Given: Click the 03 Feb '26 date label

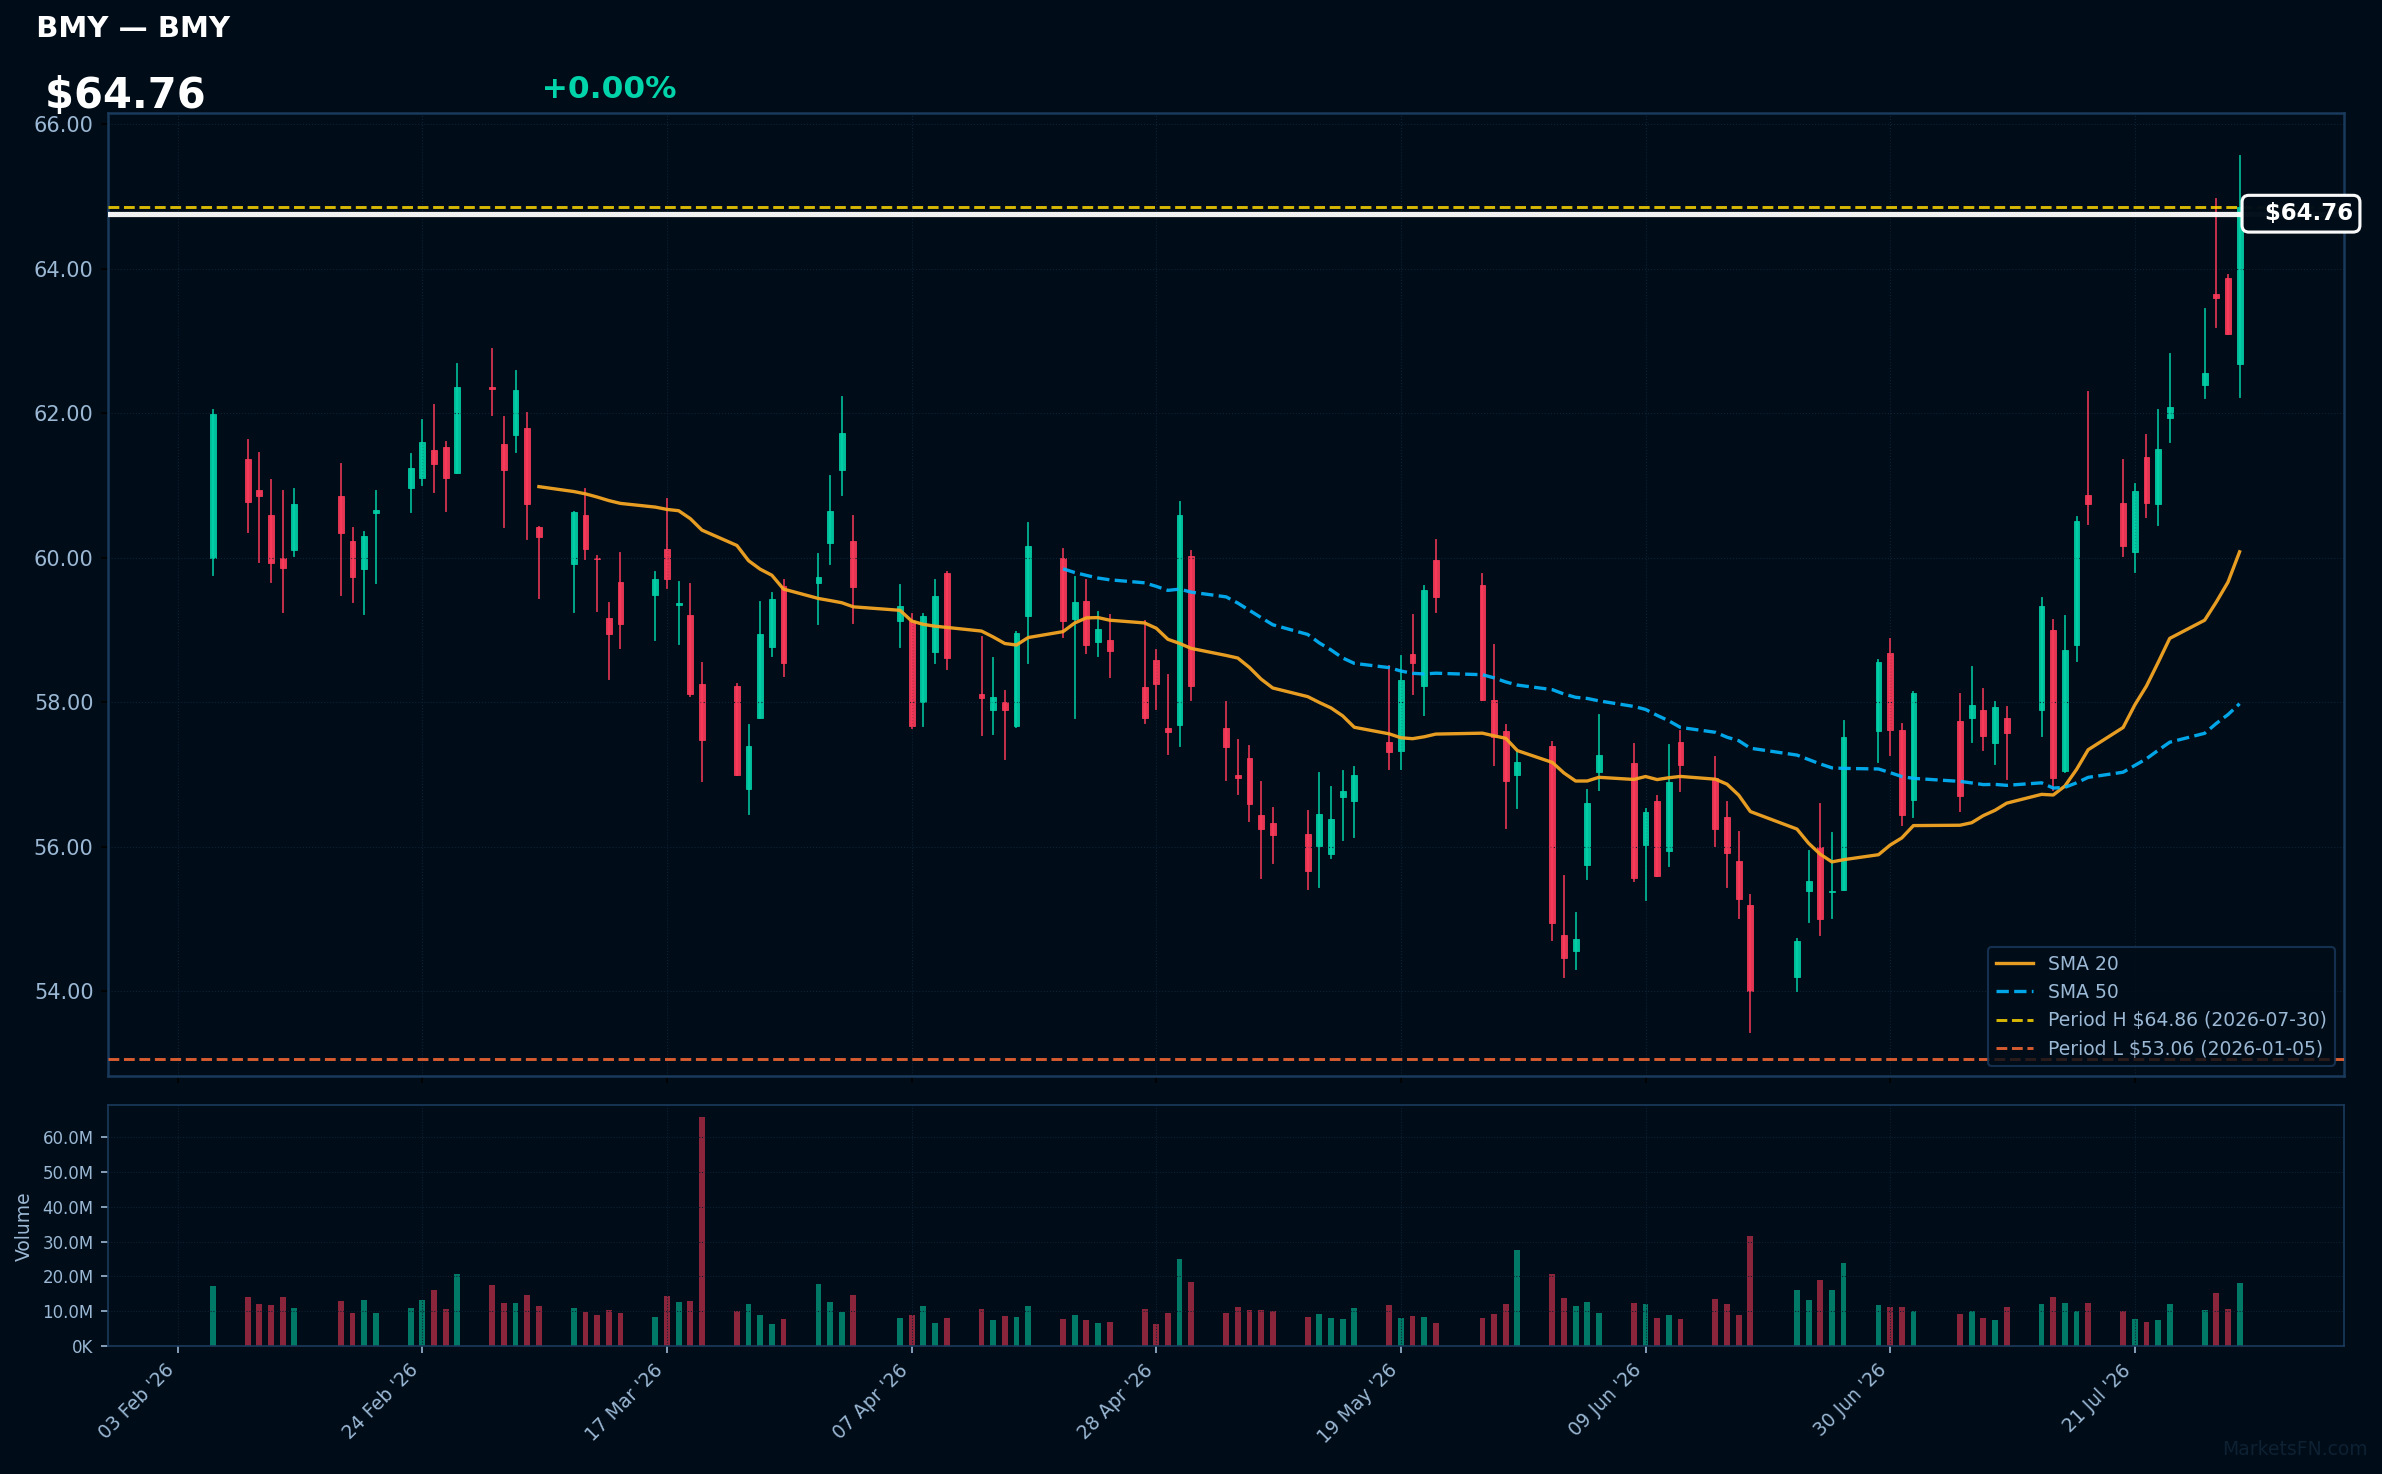Looking at the screenshot, I should click(136, 1400).
